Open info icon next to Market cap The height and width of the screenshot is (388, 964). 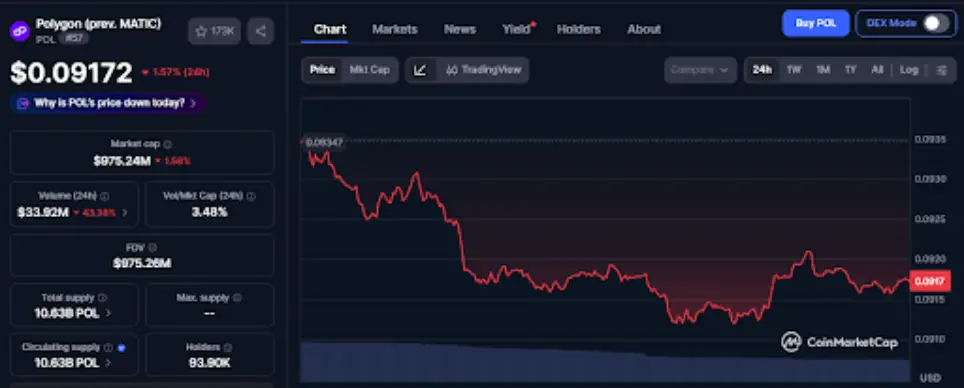[168, 144]
